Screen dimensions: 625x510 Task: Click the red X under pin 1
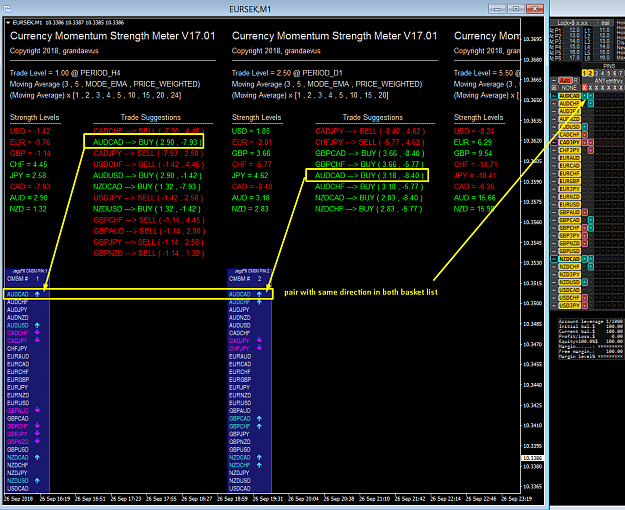pos(585,87)
